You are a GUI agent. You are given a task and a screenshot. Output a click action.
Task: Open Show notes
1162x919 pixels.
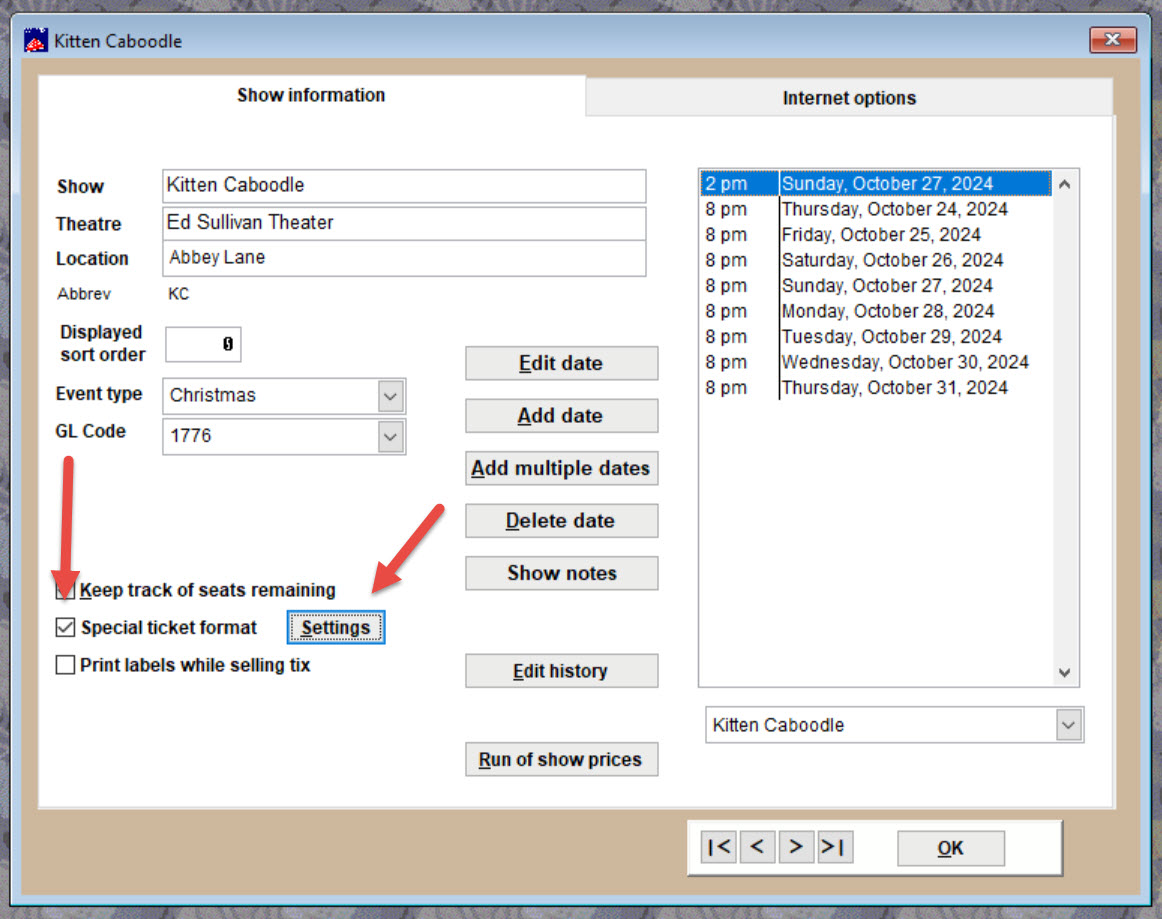(561, 573)
